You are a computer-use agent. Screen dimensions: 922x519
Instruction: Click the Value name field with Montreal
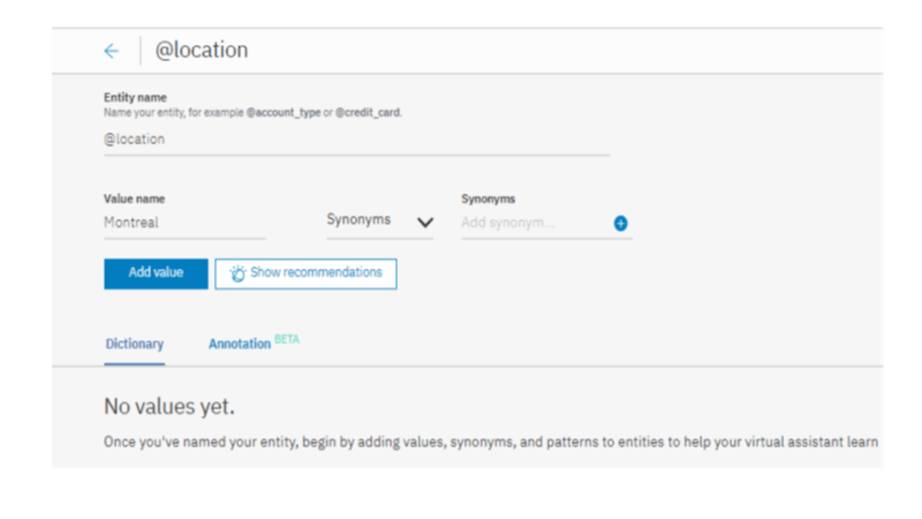click(x=184, y=223)
